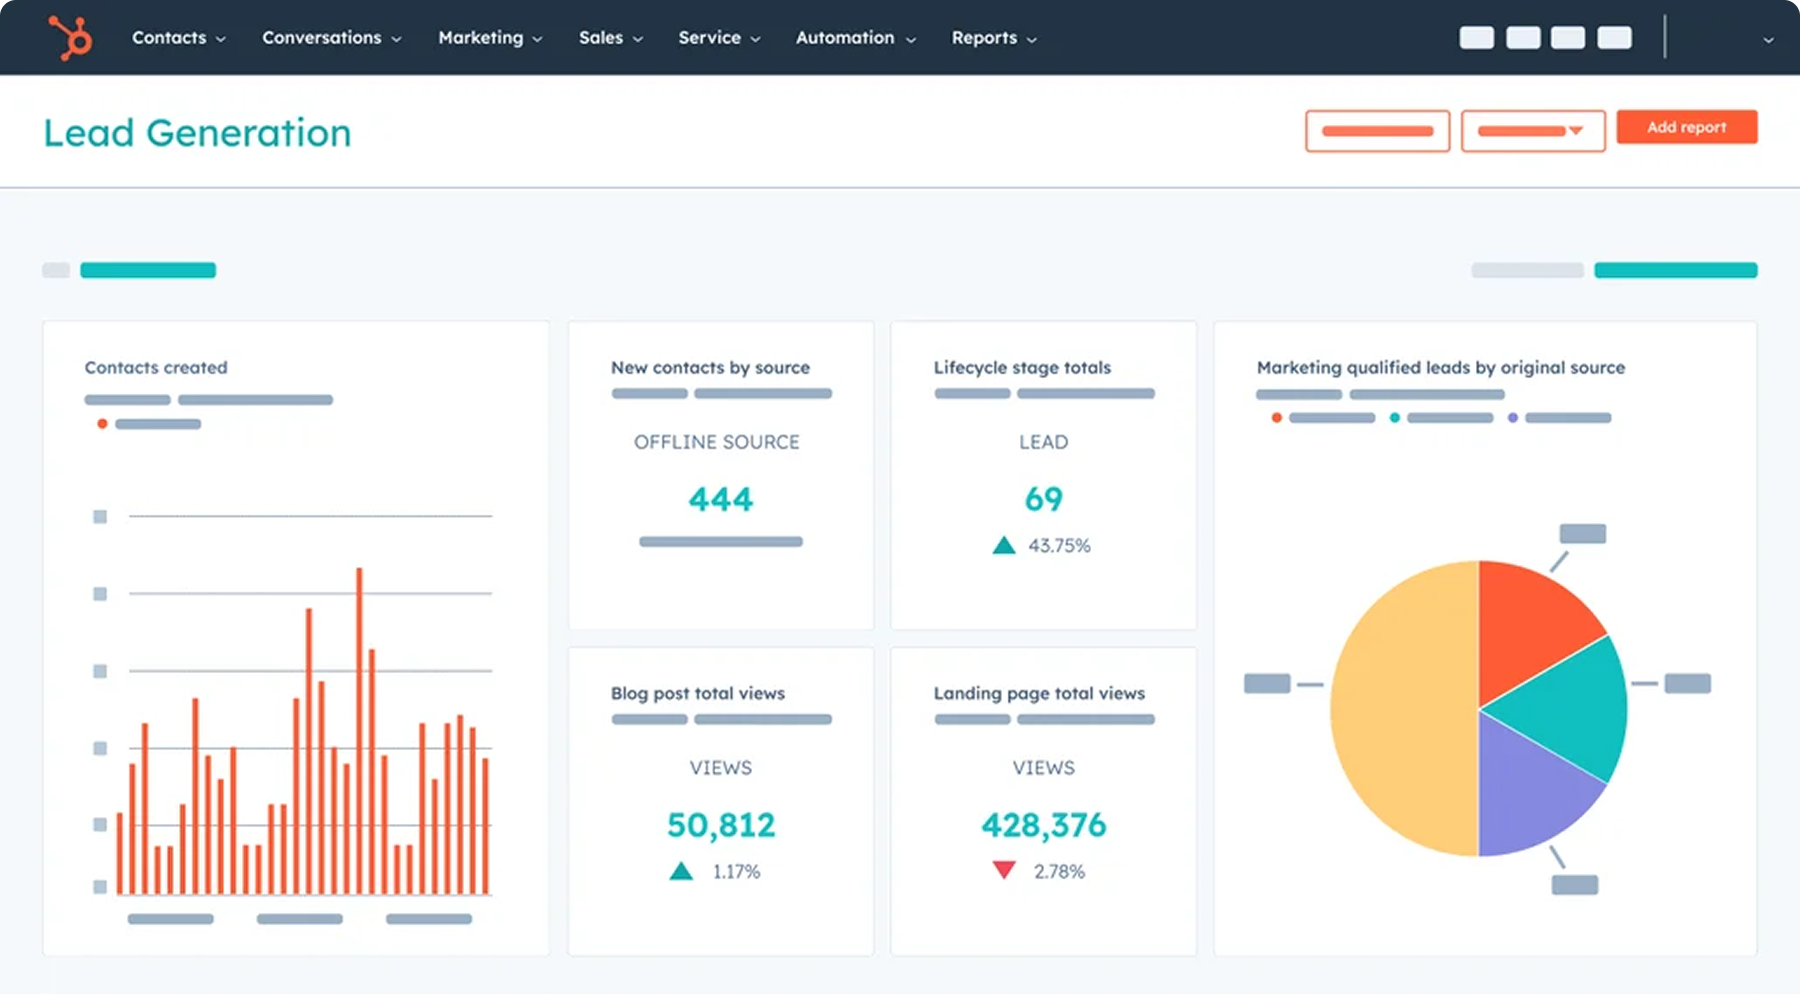Click the Add report button
Viewport: 1800px width, 994px height.
[1687, 127]
